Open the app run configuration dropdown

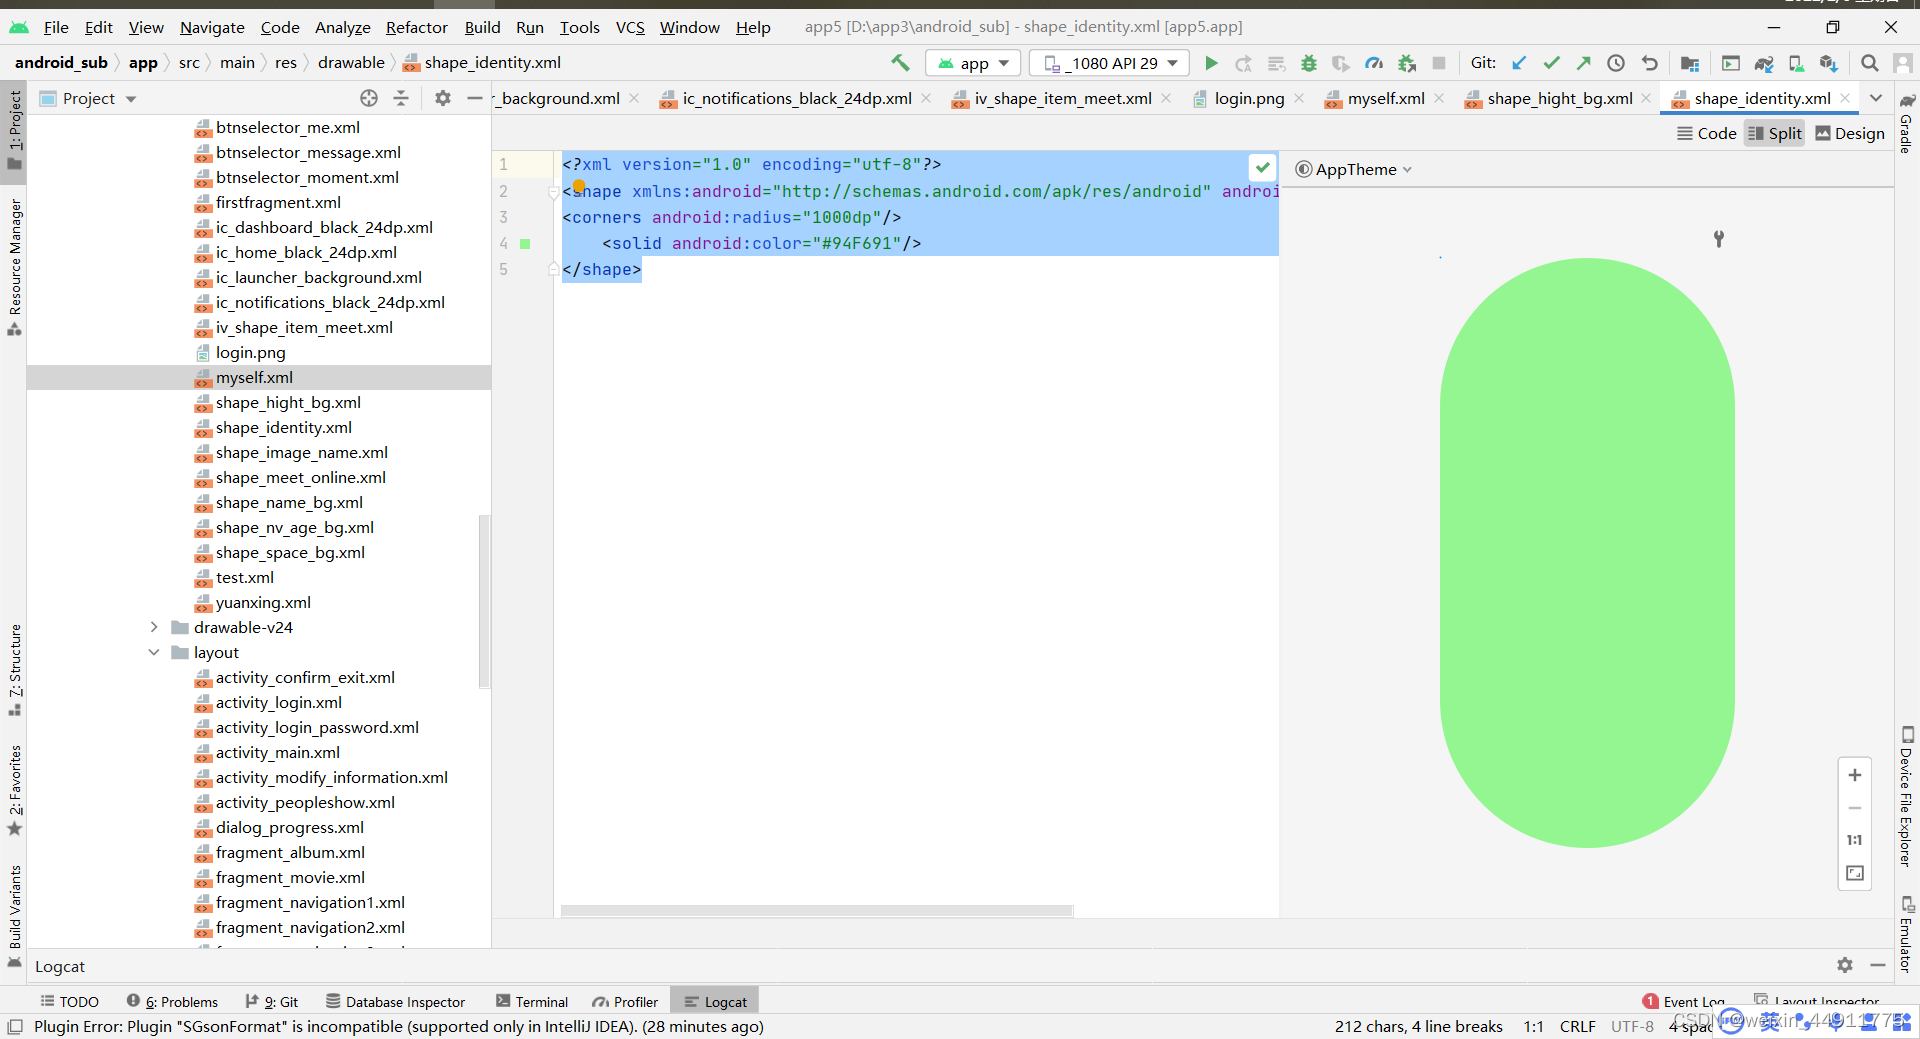(972, 63)
